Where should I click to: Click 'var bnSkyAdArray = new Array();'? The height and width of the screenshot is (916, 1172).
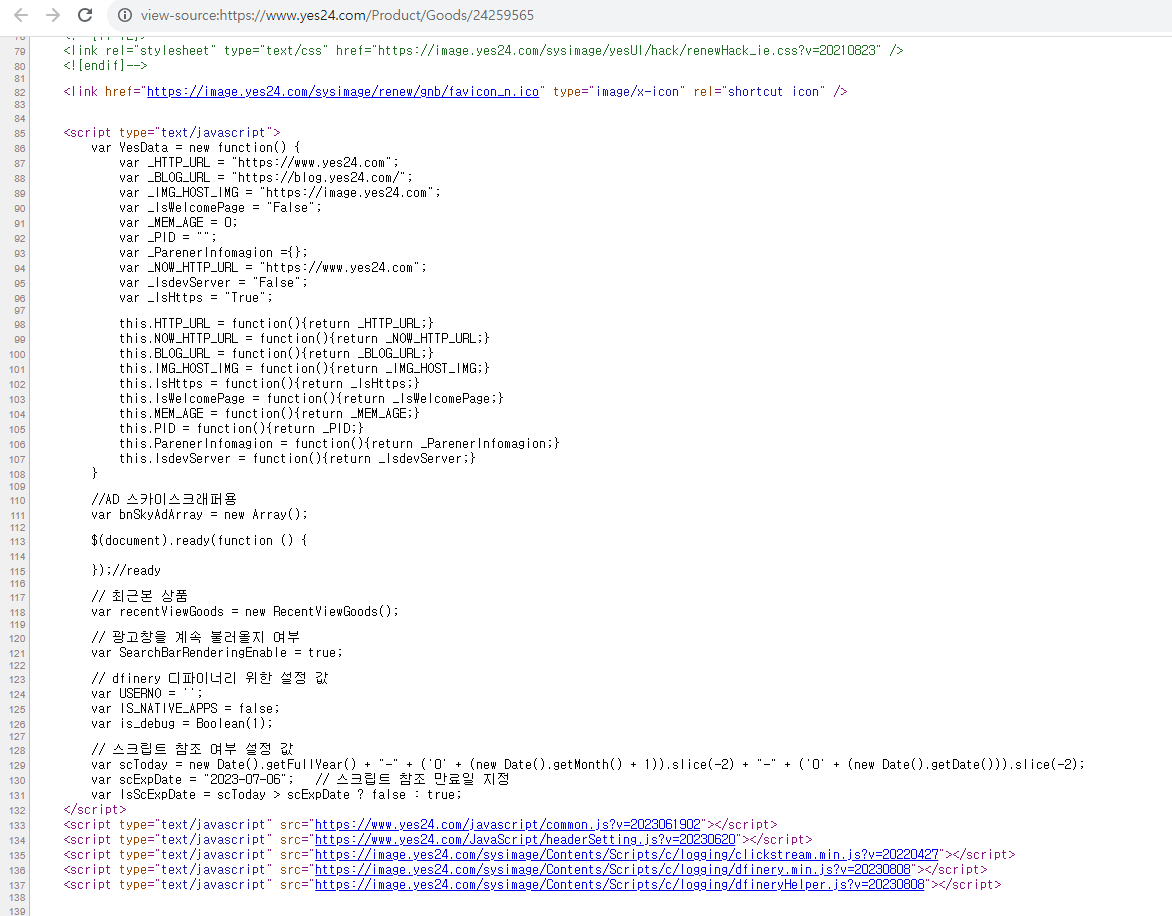coord(199,515)
